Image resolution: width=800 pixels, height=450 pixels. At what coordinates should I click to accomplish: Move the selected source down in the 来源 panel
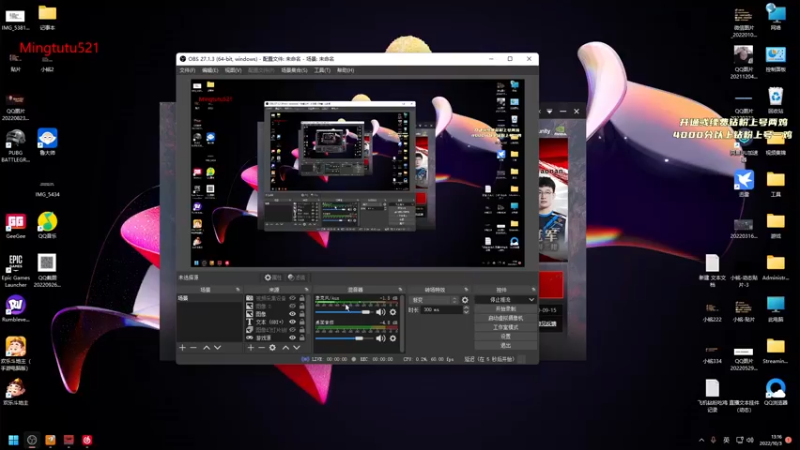point(296,347)
